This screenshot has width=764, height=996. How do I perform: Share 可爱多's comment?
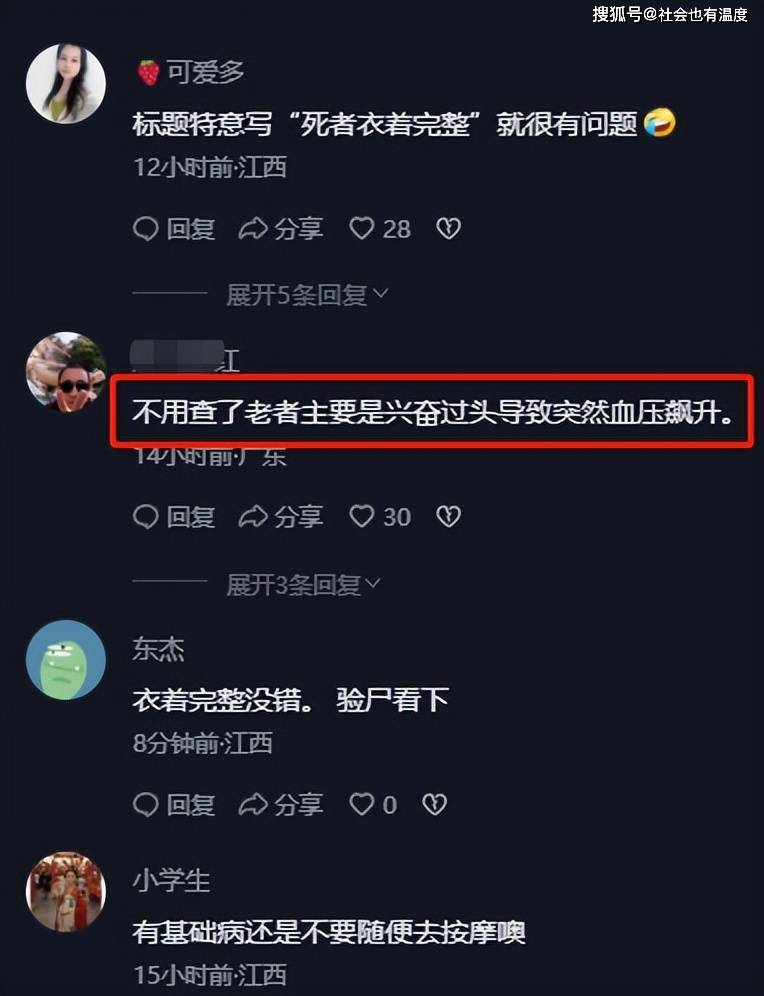(281, 229)
